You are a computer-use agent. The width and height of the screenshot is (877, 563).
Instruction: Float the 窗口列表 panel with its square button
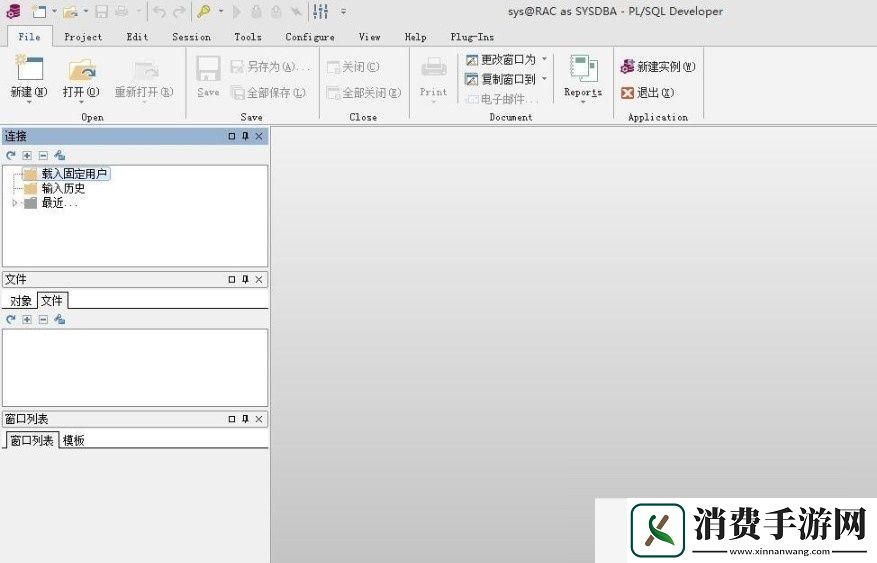[x=232, y=419]
